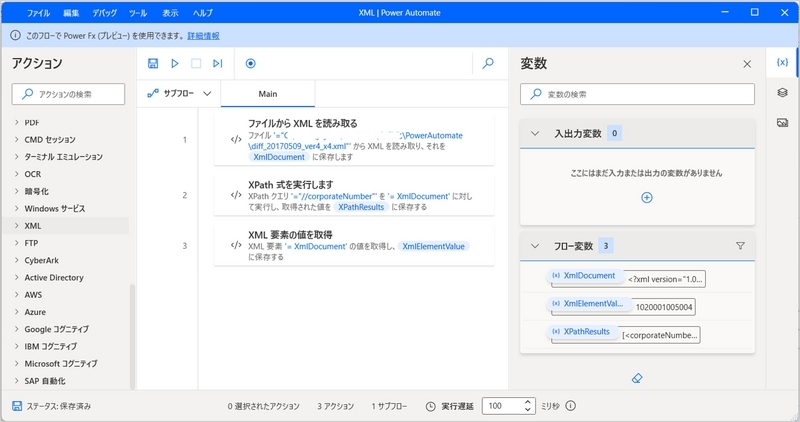Click XmlDocument variable in step 1
This screenshot has width=800, height=422.
pyautogui.click(x=279, y=157)
